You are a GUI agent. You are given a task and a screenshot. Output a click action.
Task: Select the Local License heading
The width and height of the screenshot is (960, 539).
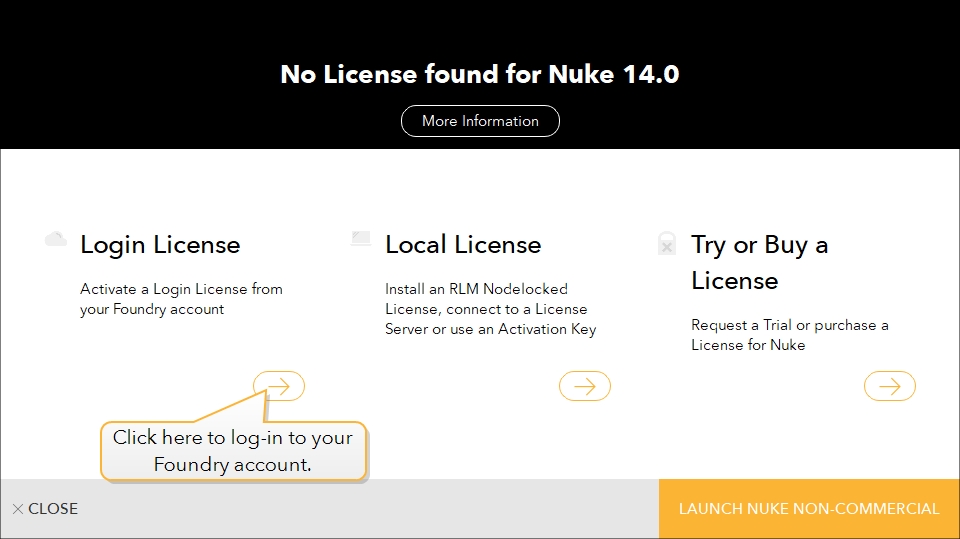463,245
